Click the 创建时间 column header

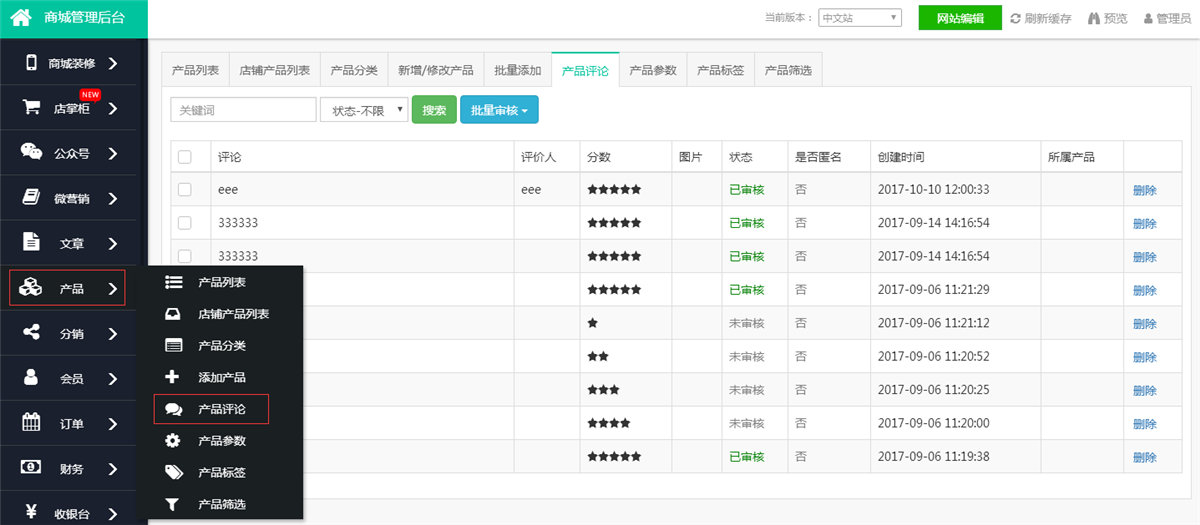click(x=901, y=157)
